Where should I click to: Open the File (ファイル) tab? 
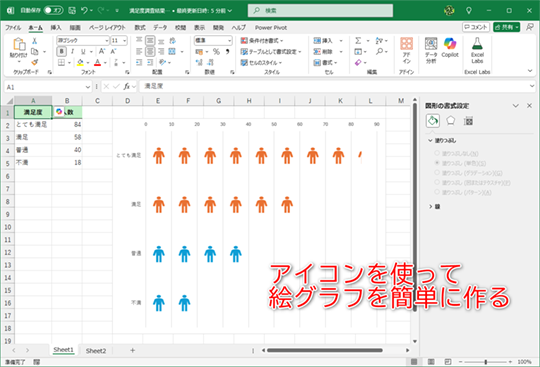click(13, 28)
